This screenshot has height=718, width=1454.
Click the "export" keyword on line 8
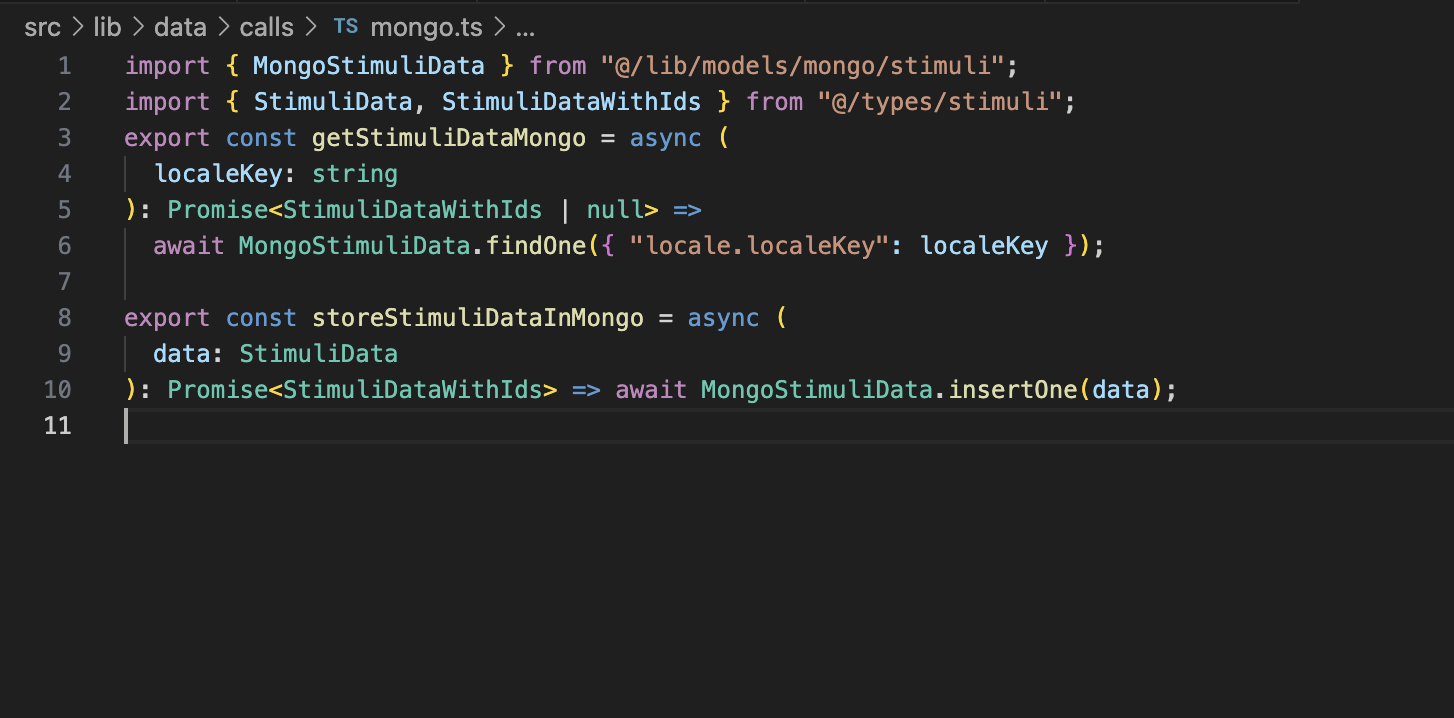click(167, 318)
